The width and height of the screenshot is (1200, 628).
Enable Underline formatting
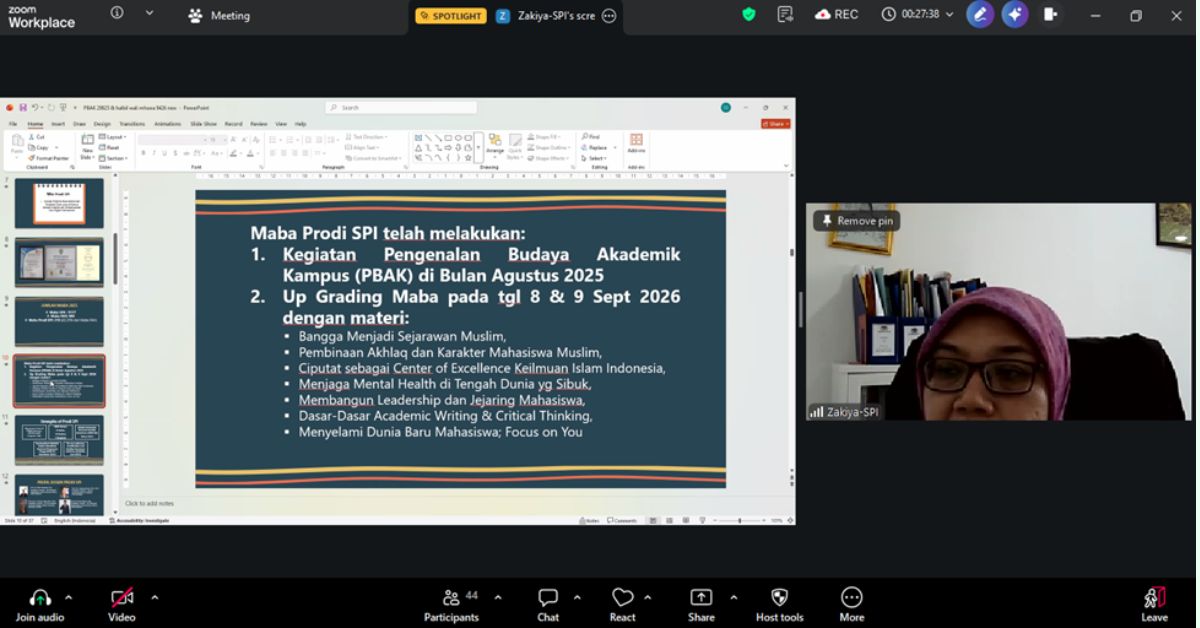[164, 153]
